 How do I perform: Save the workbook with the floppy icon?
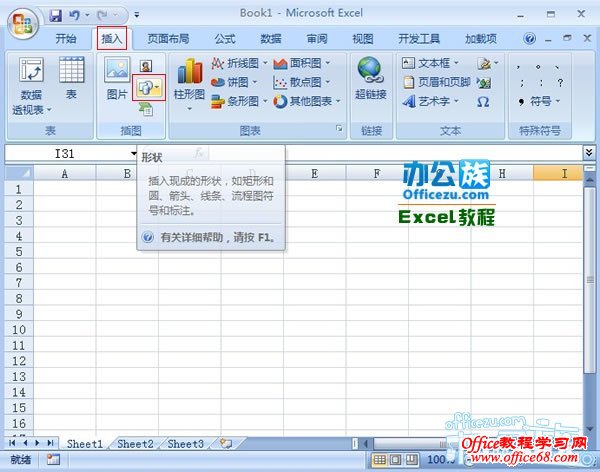(x=56, y=16)
